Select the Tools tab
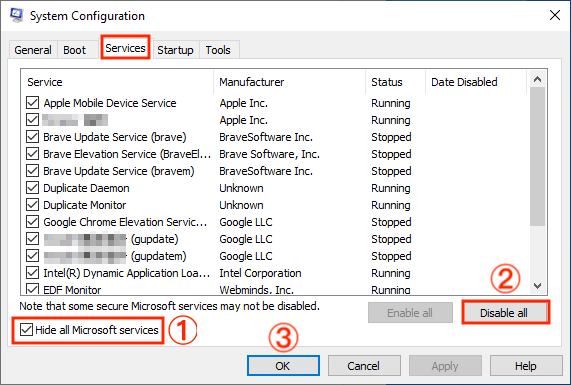 218,50
